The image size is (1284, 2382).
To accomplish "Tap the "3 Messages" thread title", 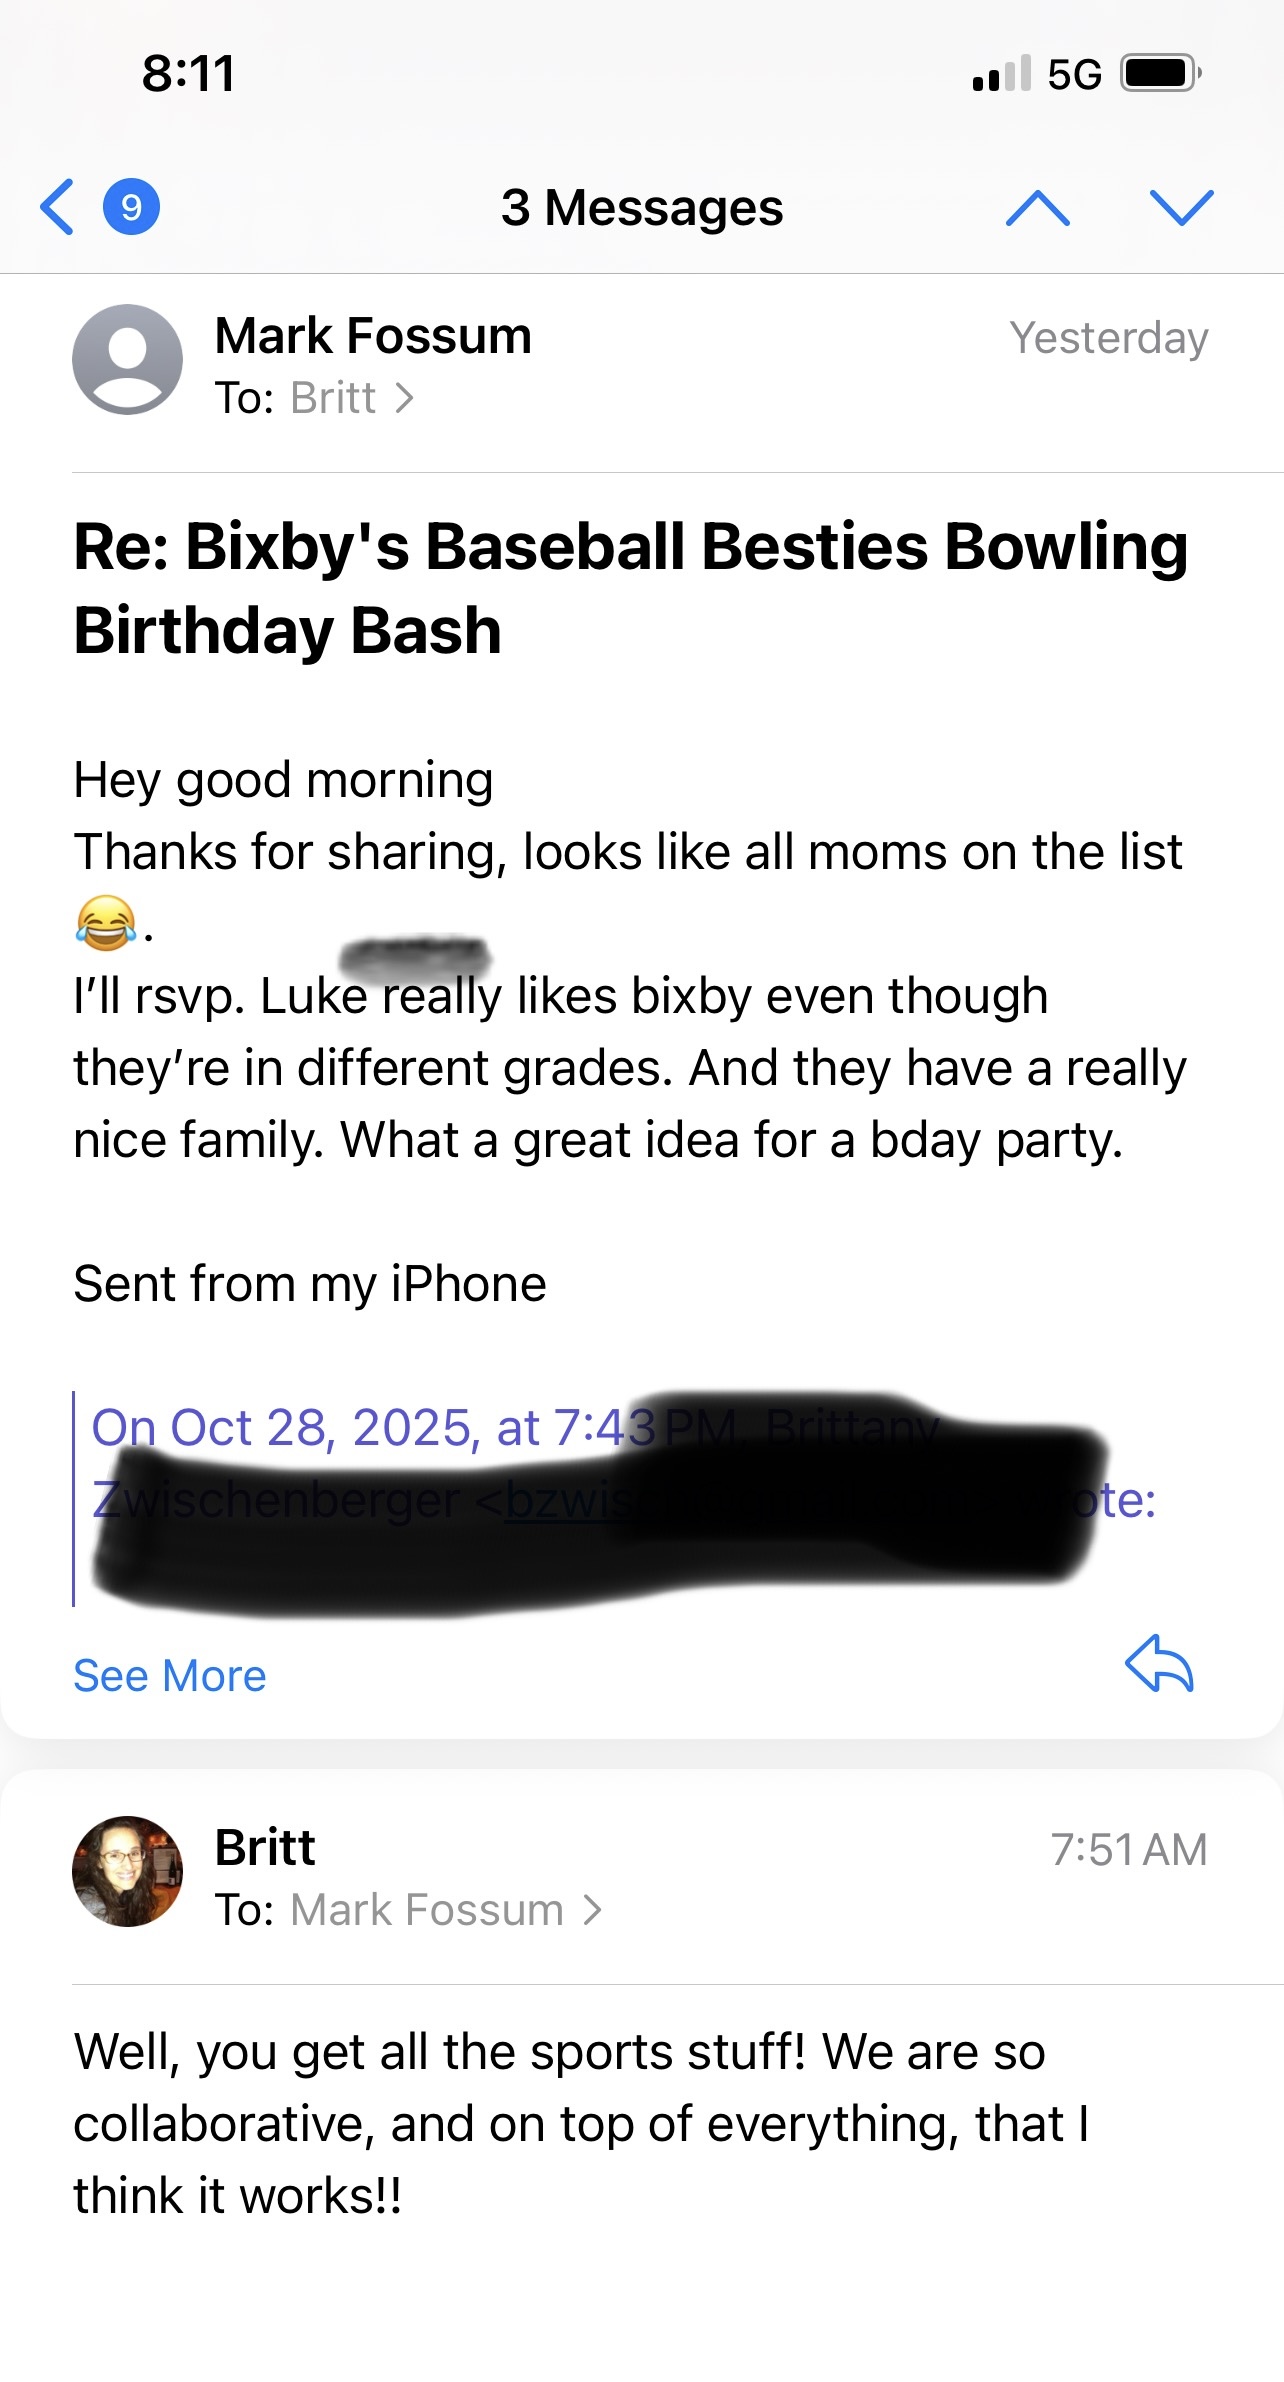I will tap(642, 207).
